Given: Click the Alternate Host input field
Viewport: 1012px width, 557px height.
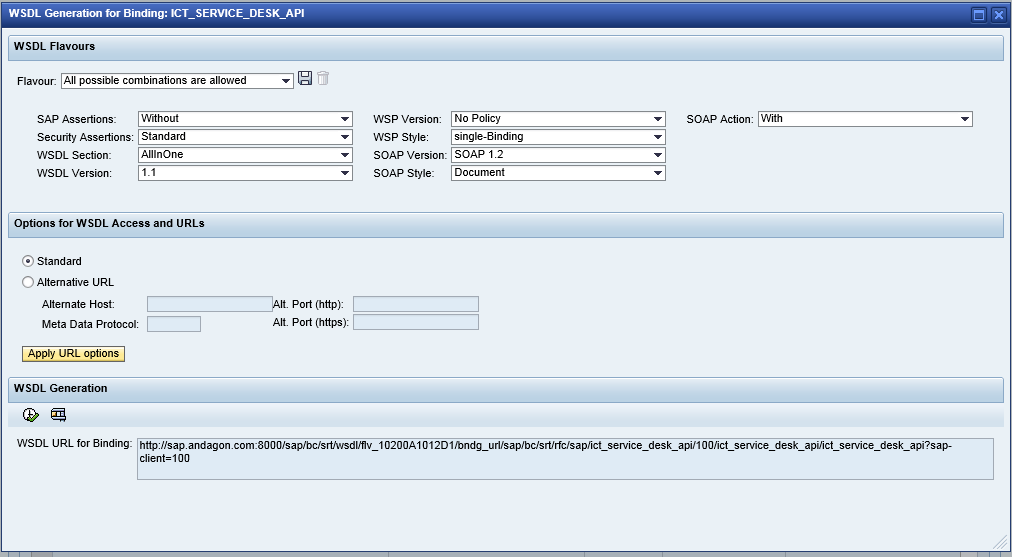Looking at the screenshot, I should [x=209, y=304].
